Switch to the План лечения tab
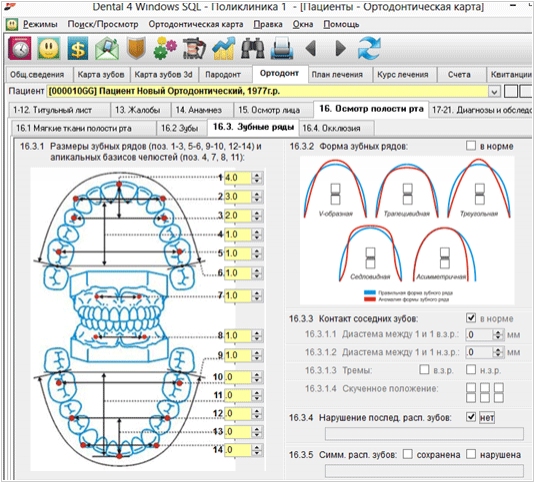The image size is (534, 482). pos(337,75)
